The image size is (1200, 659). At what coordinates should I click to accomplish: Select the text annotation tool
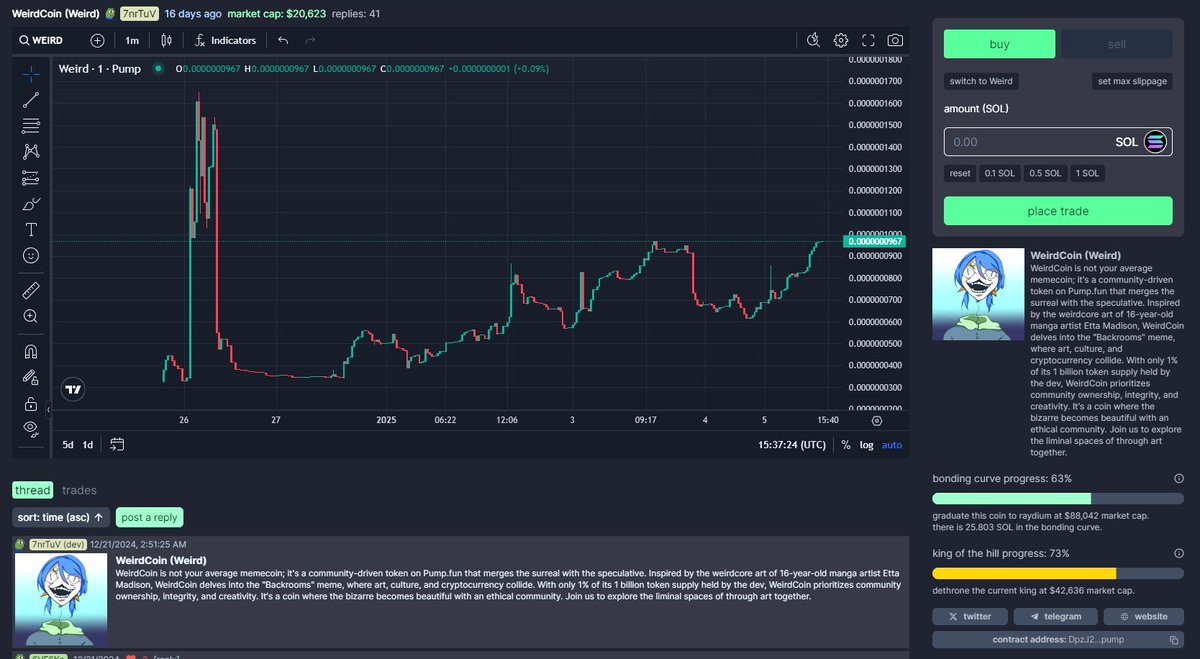click(31, 229)
